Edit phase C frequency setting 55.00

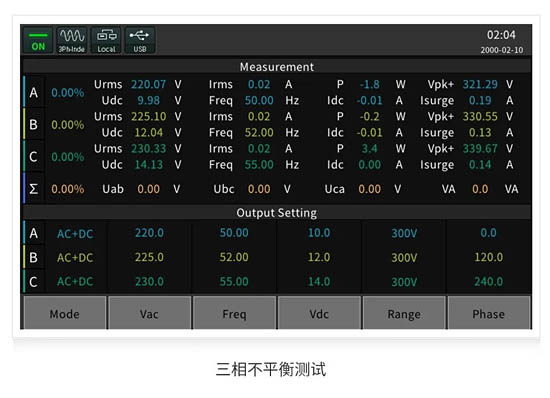pyautogui.click(x=234, y=281)
